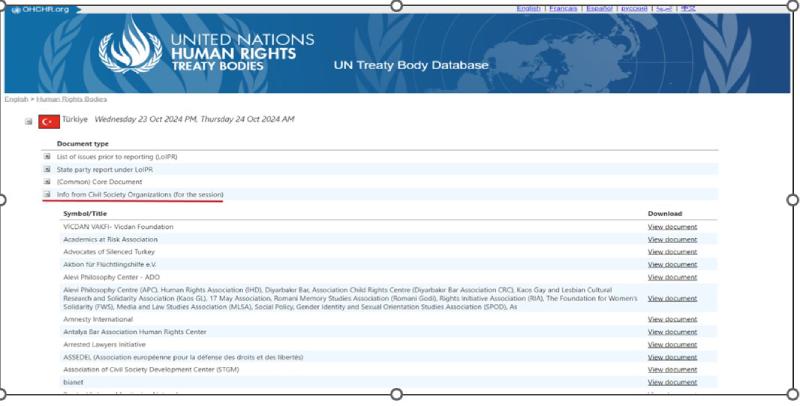This screenshot has height=406, width=800.
Task: View document for VICDAN VAKFI Vicdan Foundation
Action: coord(672,226)
